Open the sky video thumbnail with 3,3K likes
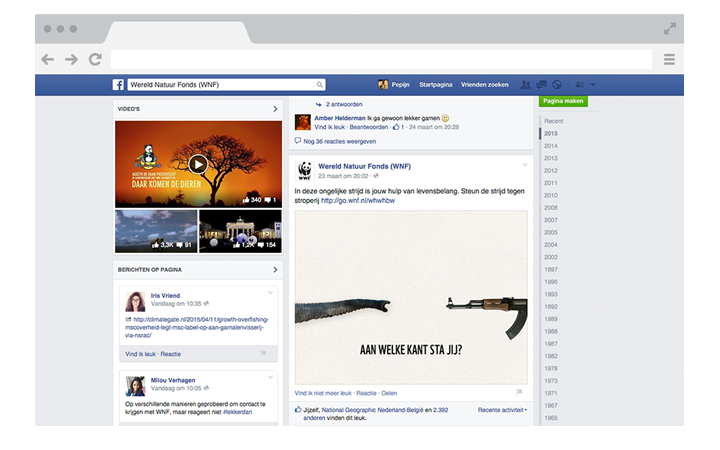The image size is (720, 450). click(x=156, y=231)
